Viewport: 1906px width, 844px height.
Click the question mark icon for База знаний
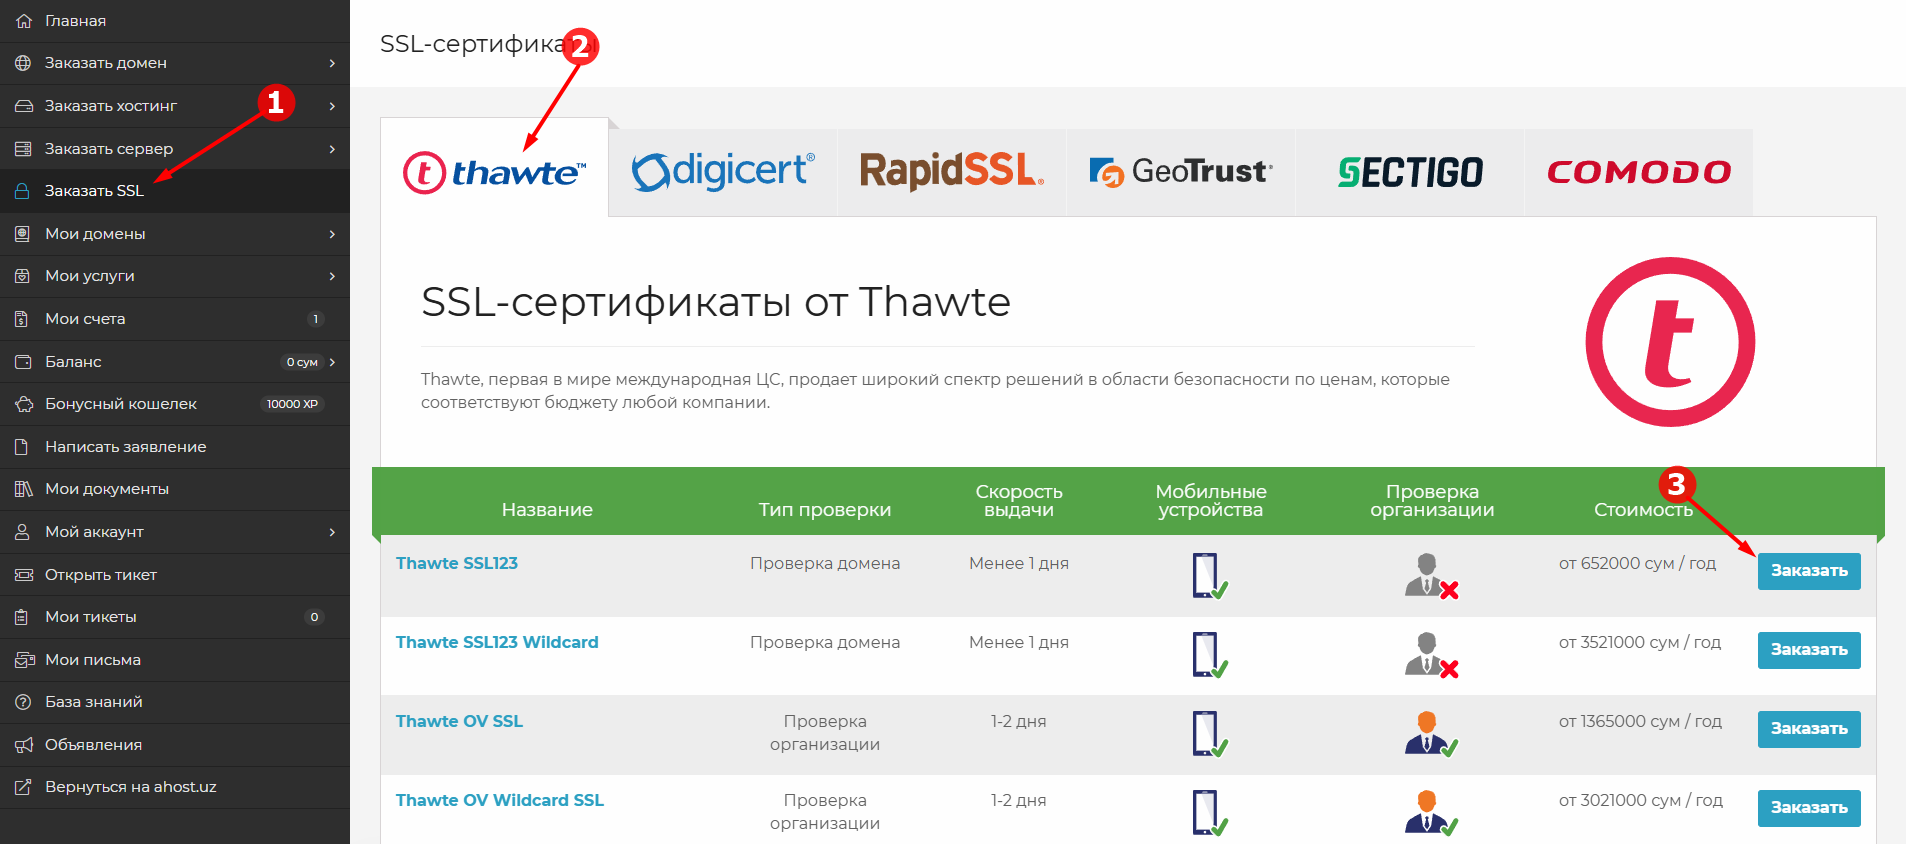[23, 702]
